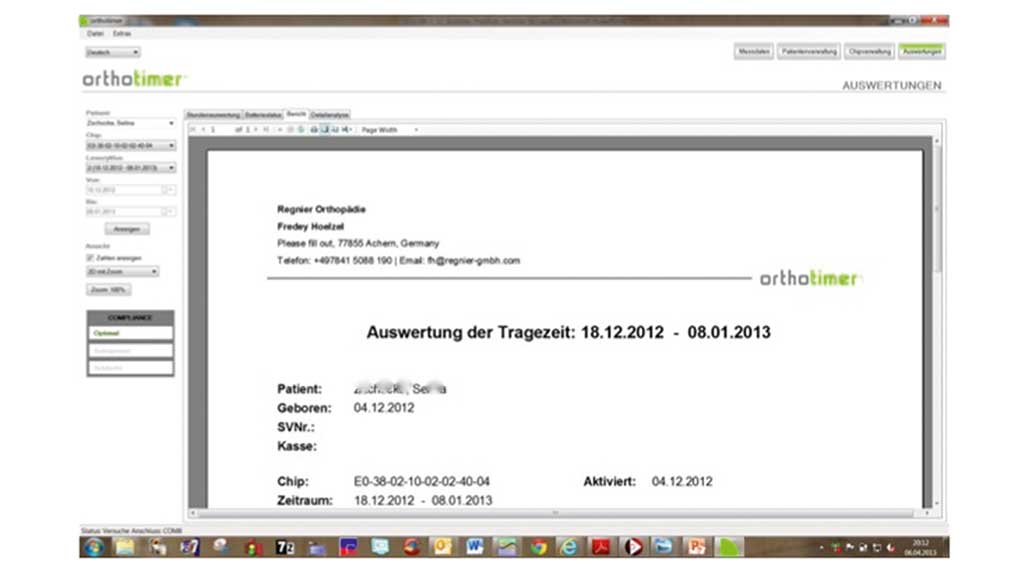This screenshot has width=1024, height=576.
Task: Click the print icon in report toolbar
Action: pyautogui.click(x=313, y=130)
